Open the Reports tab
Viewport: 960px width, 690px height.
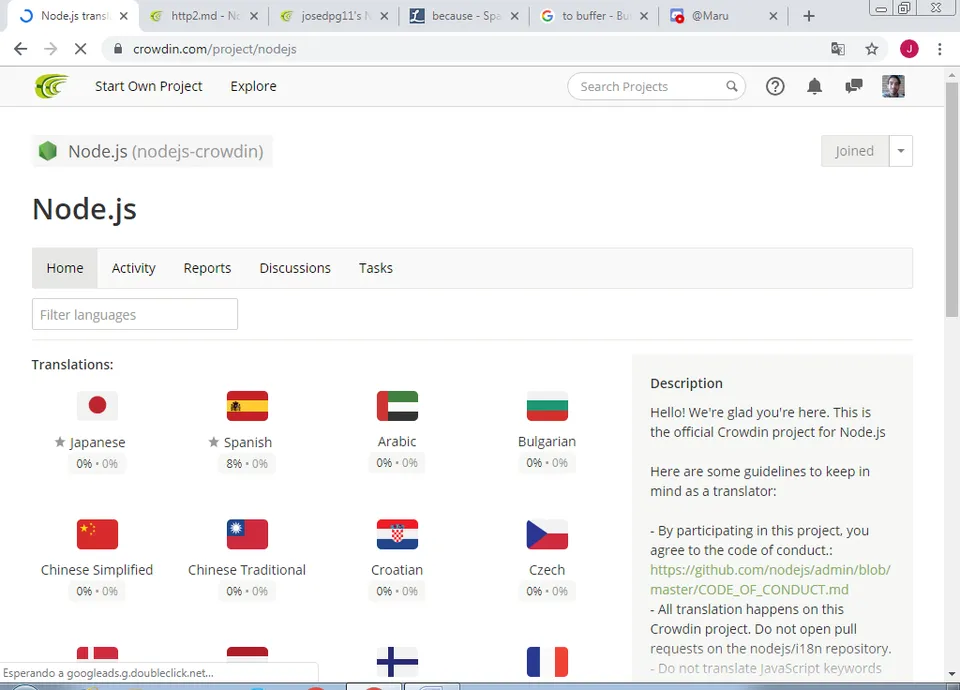point(208,268)
